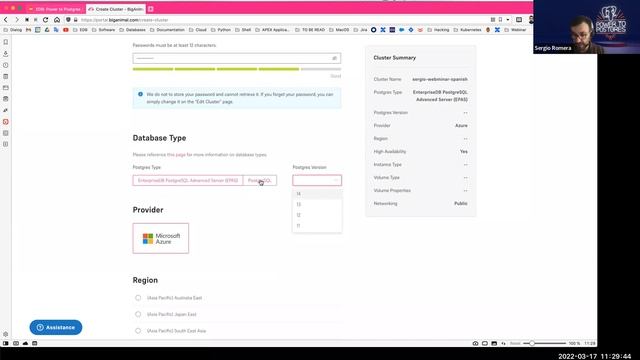Reset the page zoom level
Viewport: 640px width, 360px height.
click(x=515, y=344)
